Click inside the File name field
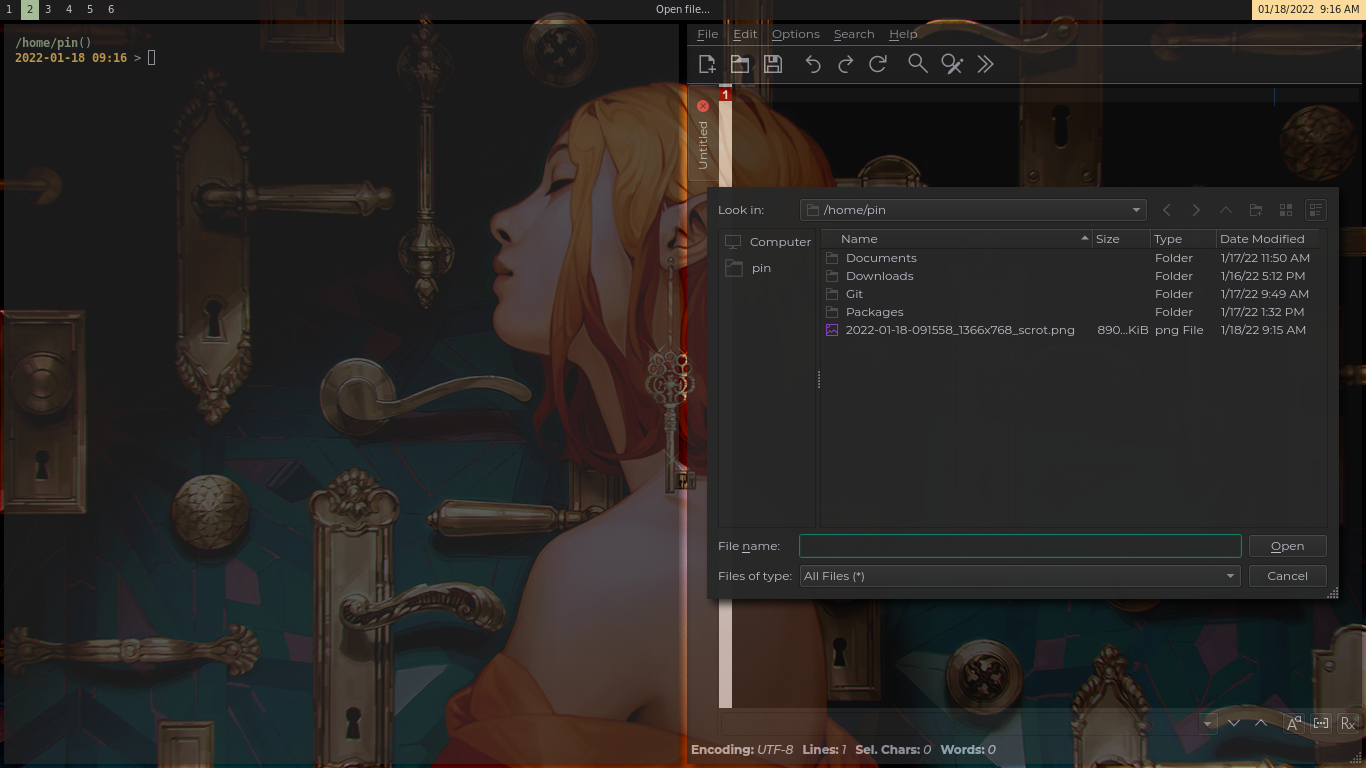The height and width of the screenshot is (768, 1366). point(1019,545)
